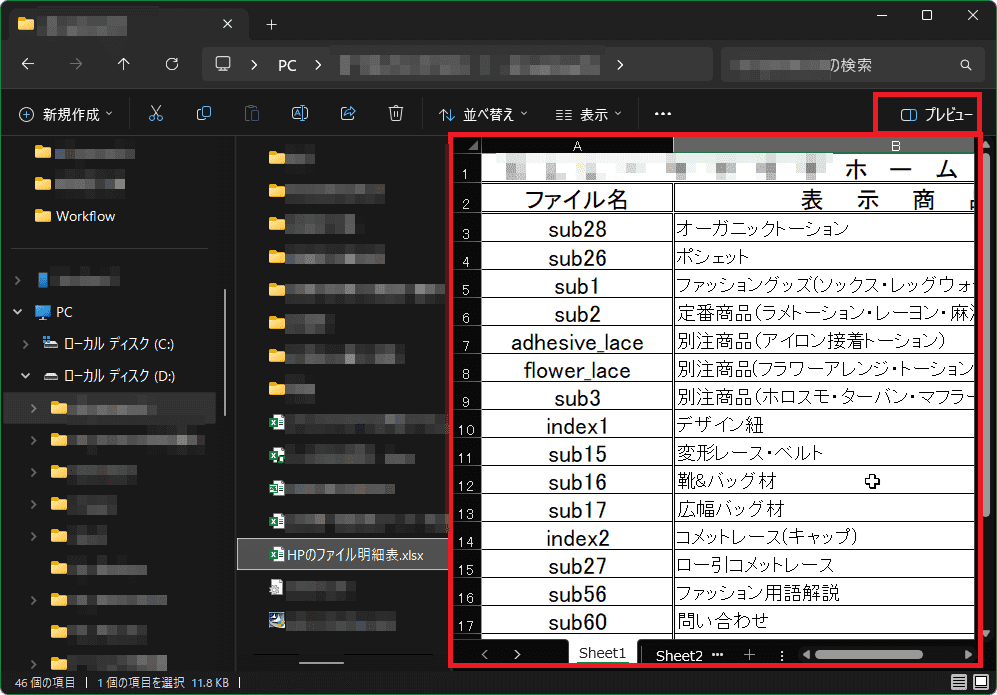The image size is (997, 695).
Task: Open the 並べ替え sort dropdown
Action: [484, 115]
